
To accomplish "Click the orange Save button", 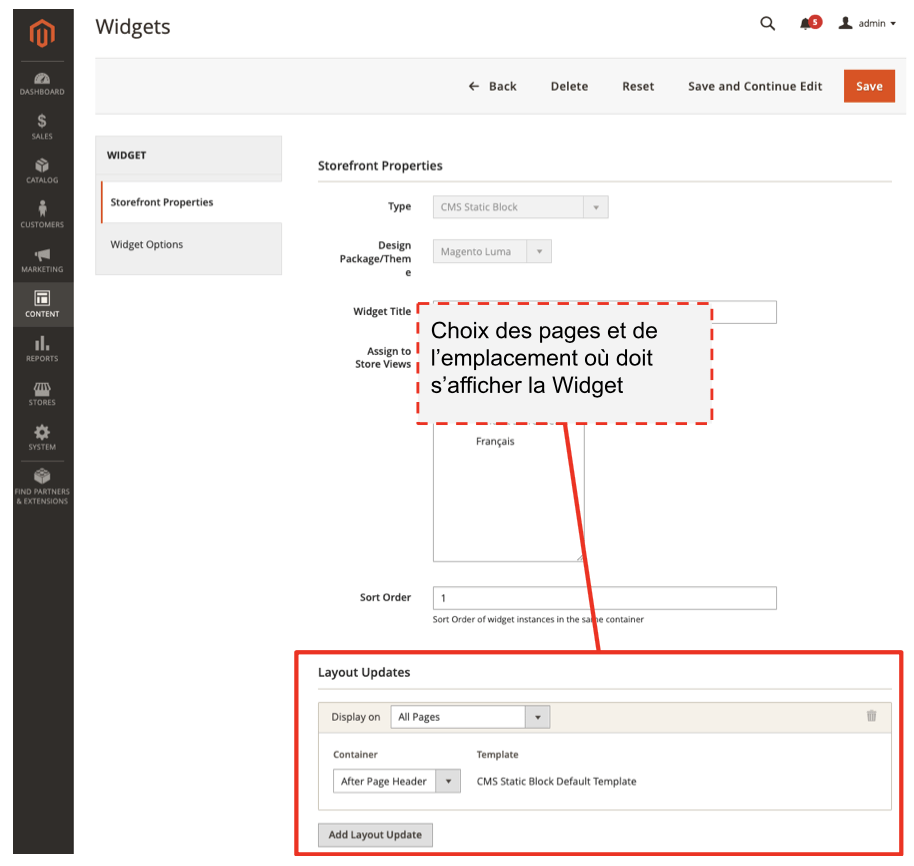I will 869,86.
